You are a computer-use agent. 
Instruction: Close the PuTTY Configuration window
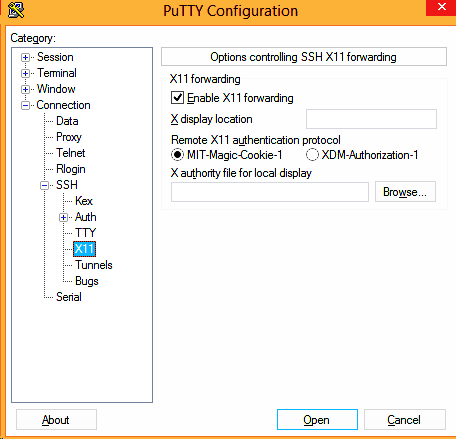(x=441, y=7)
